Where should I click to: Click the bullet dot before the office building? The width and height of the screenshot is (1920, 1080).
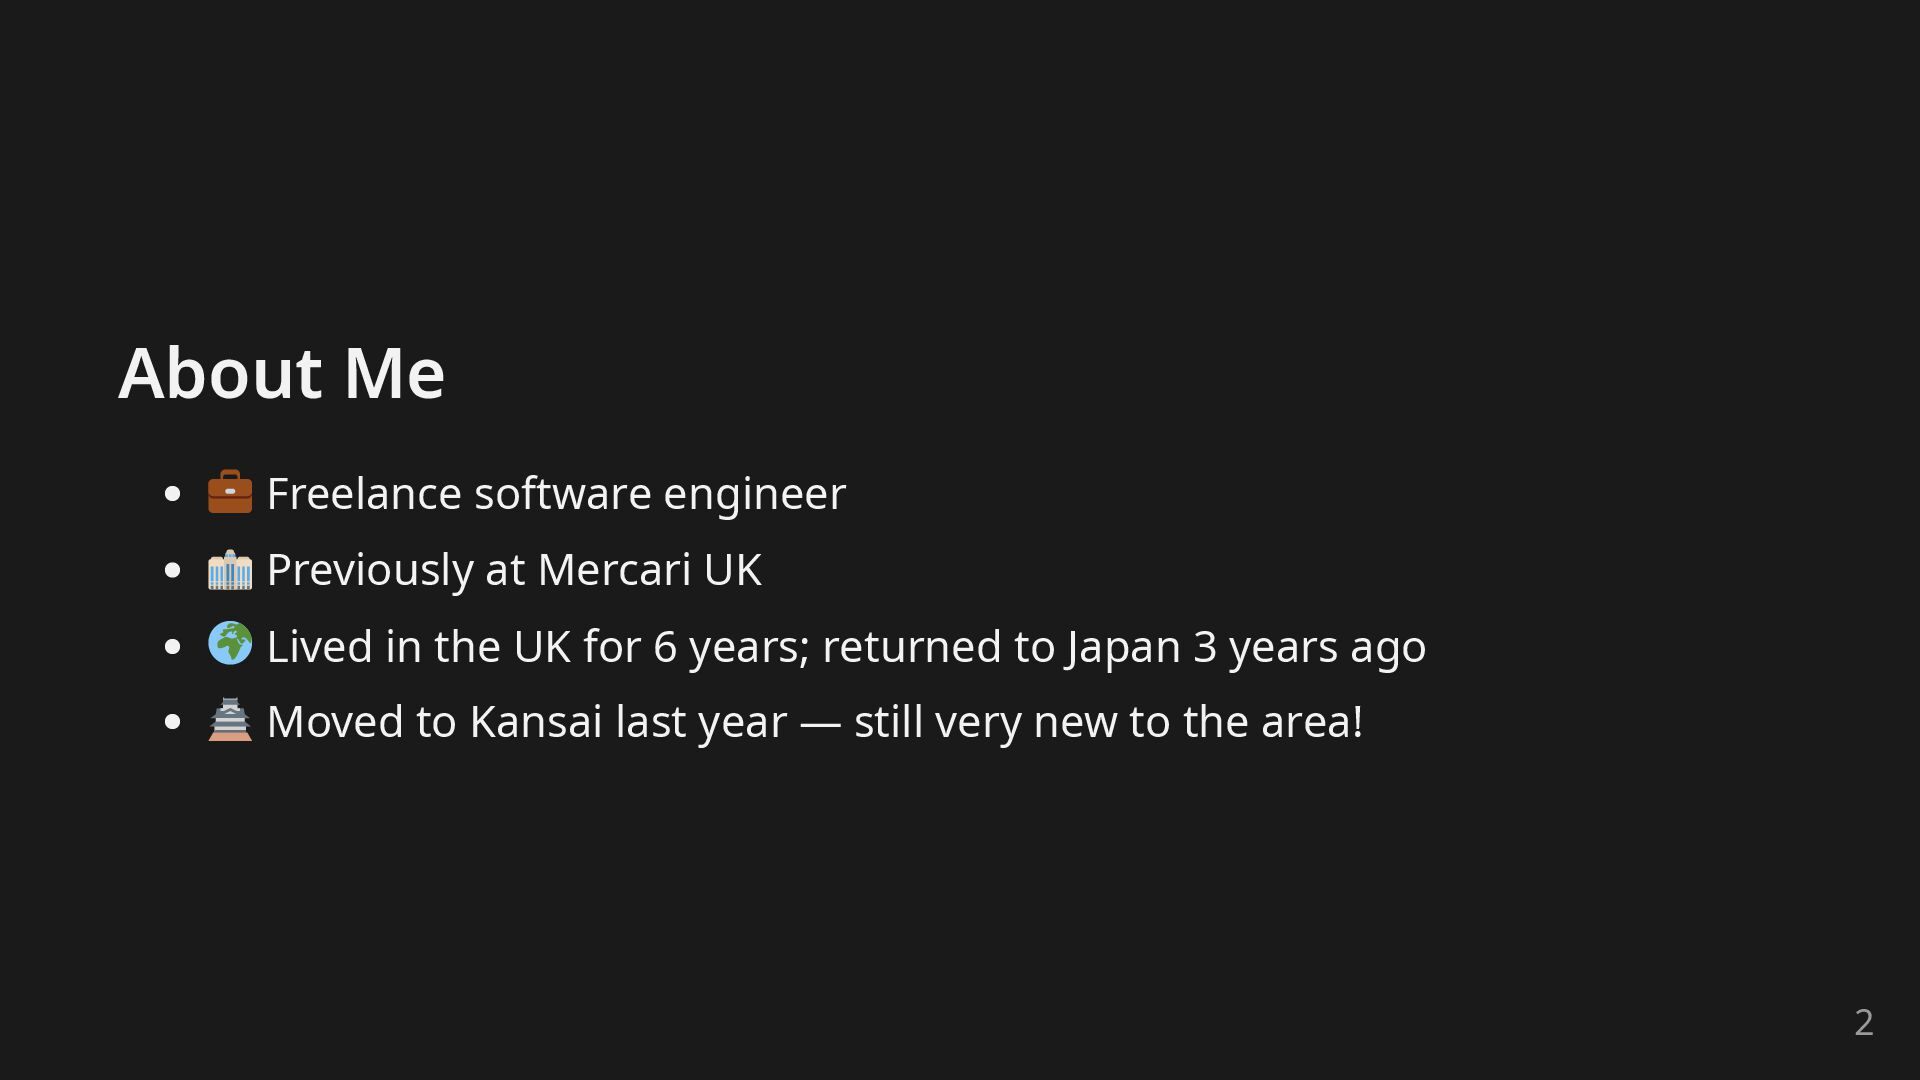[x=172, y=570]
